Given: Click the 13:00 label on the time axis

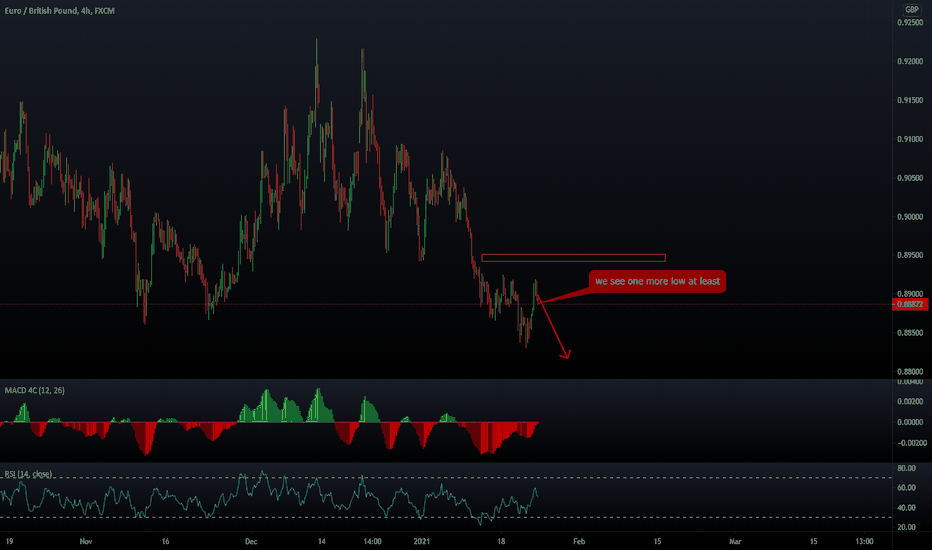Looking at the screenshot, I should [864, 541].
